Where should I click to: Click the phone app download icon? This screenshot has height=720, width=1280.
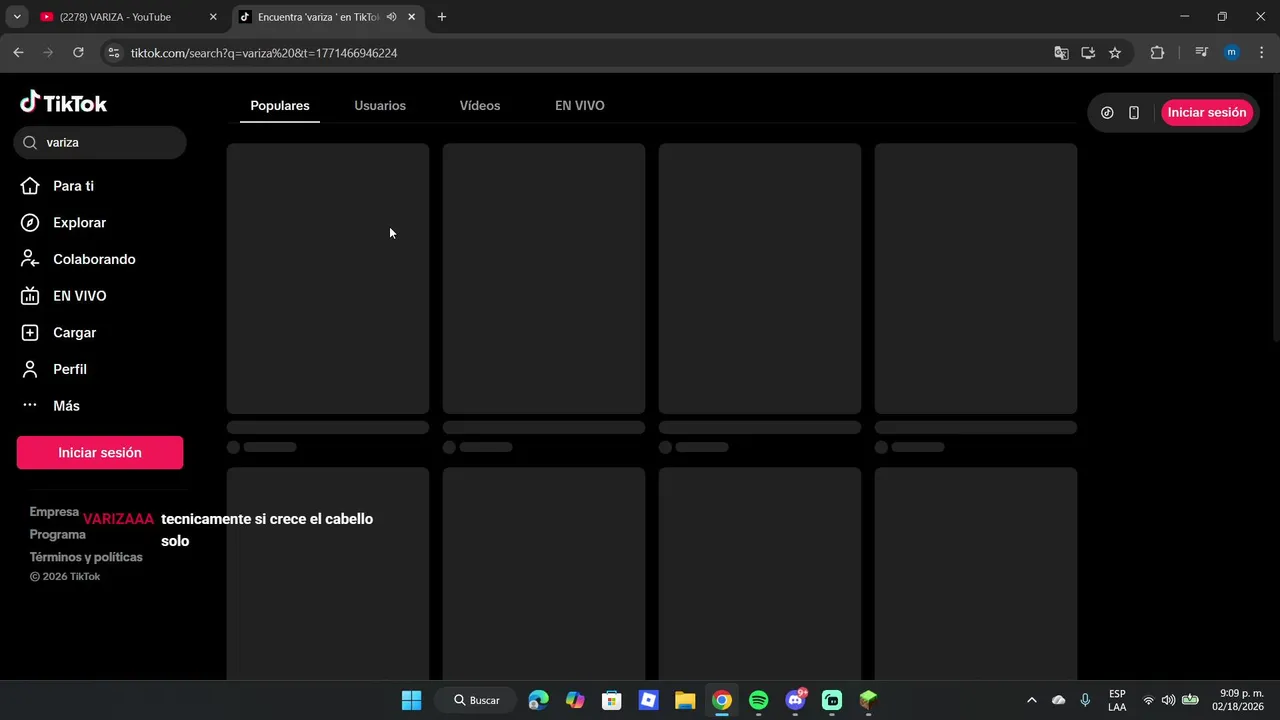coord(1134,113)
